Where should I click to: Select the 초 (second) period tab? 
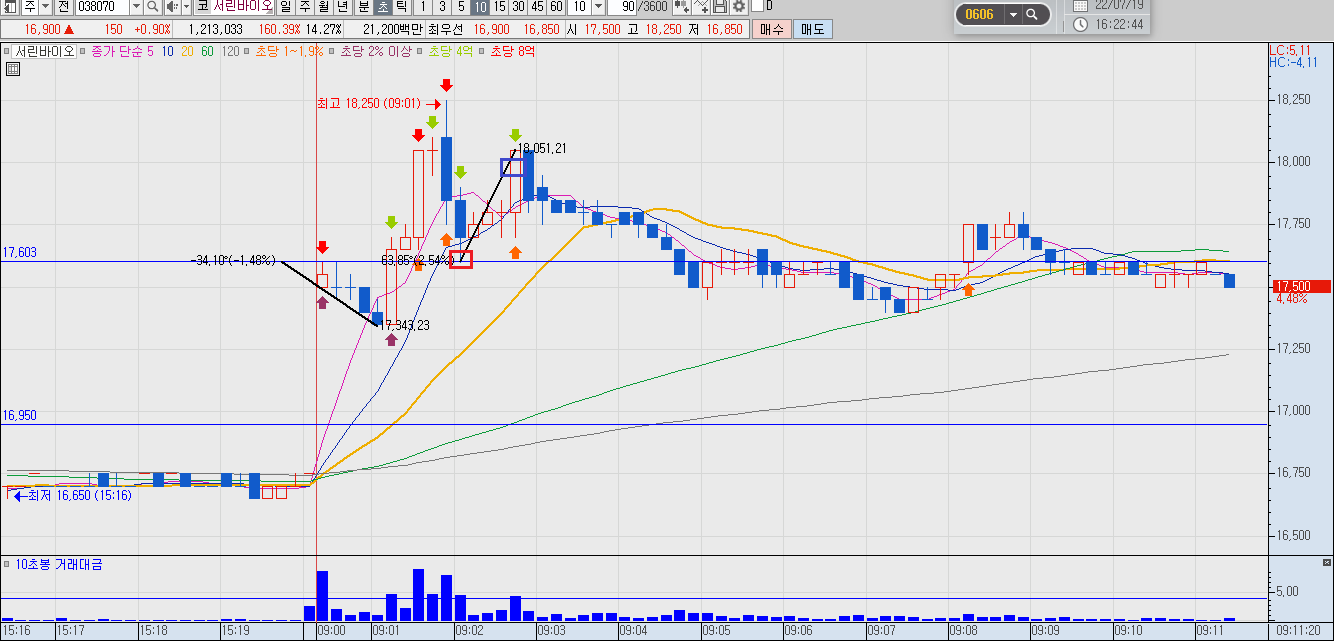[382, 7]
